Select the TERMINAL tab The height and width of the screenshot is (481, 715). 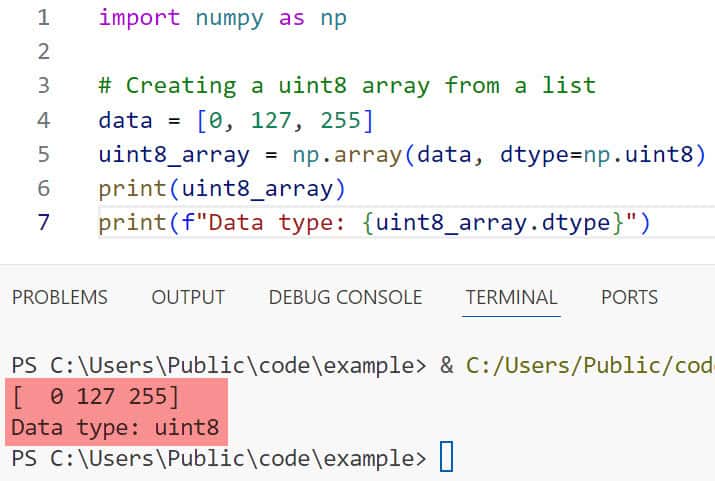click(511, 297)
